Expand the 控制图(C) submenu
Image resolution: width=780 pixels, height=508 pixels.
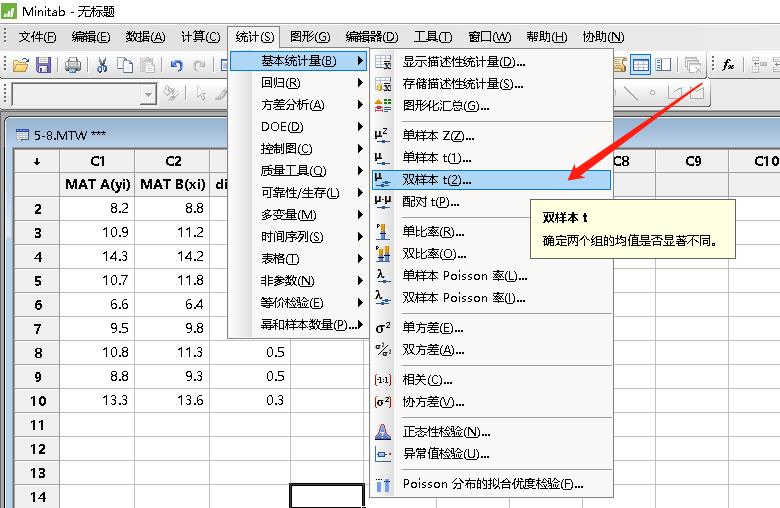298,149
